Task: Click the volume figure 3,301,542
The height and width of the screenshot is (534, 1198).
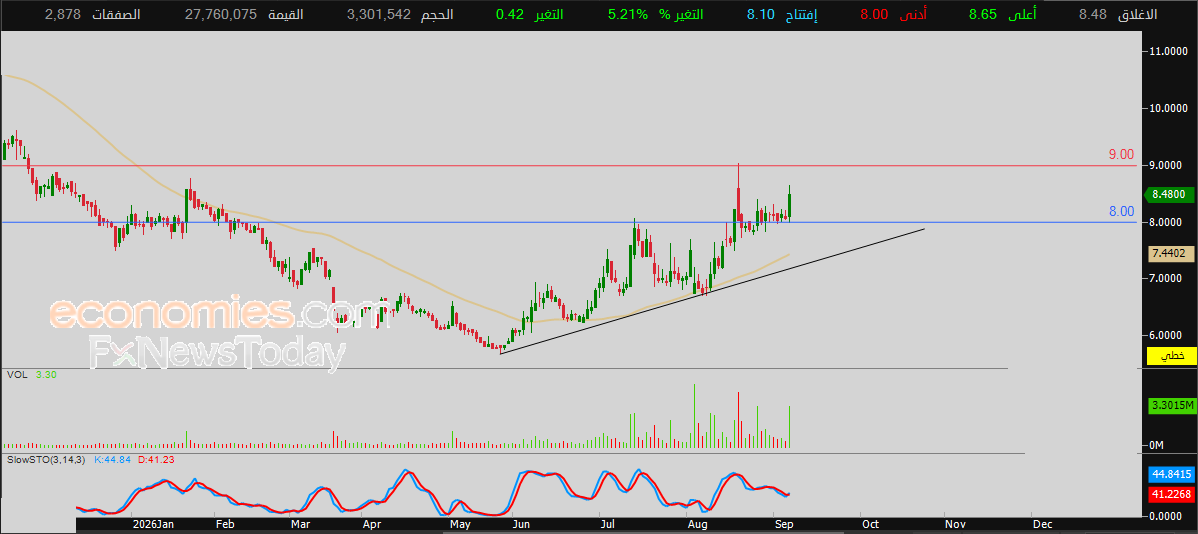Action: 378,15
